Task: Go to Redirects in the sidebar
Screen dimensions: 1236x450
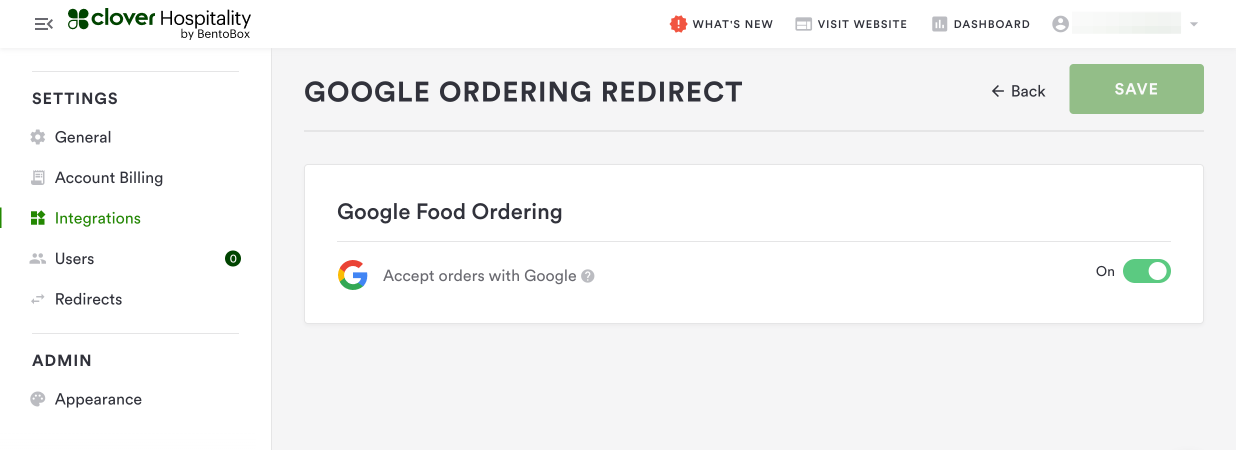Action: (88, 299)
